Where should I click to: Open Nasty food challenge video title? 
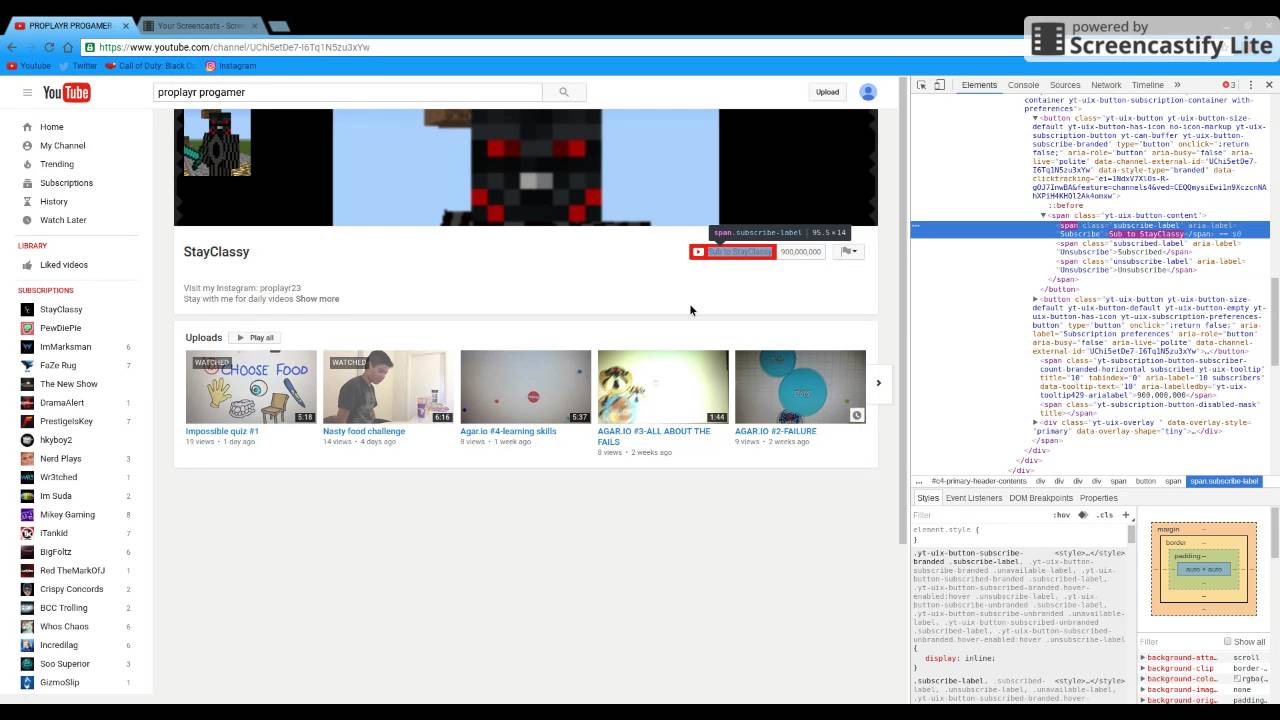[364, 431]
